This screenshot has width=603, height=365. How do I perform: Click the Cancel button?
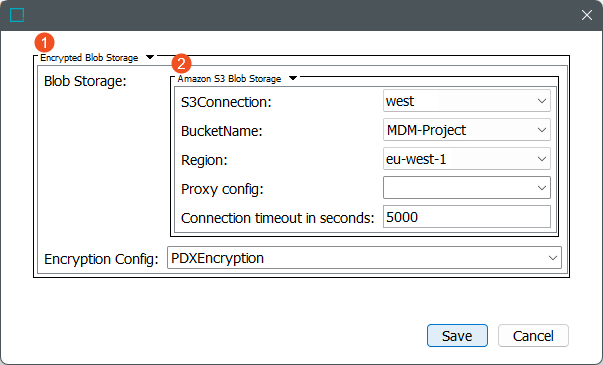(533, 336)
